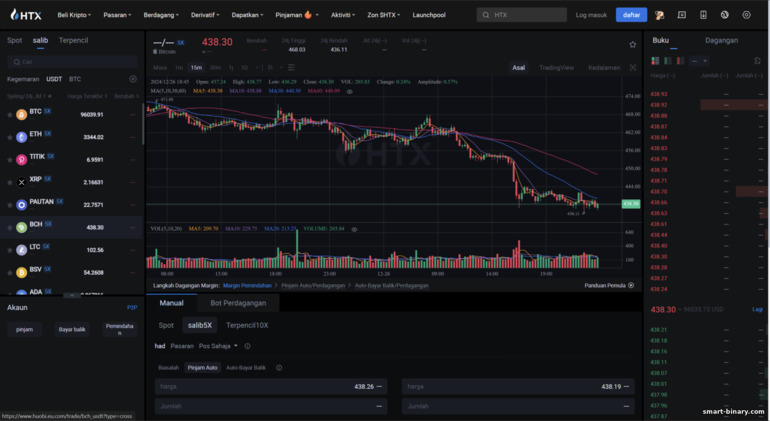
Task: Click buy-side harga field showing 438.26
Action: [x=271, y=387]
